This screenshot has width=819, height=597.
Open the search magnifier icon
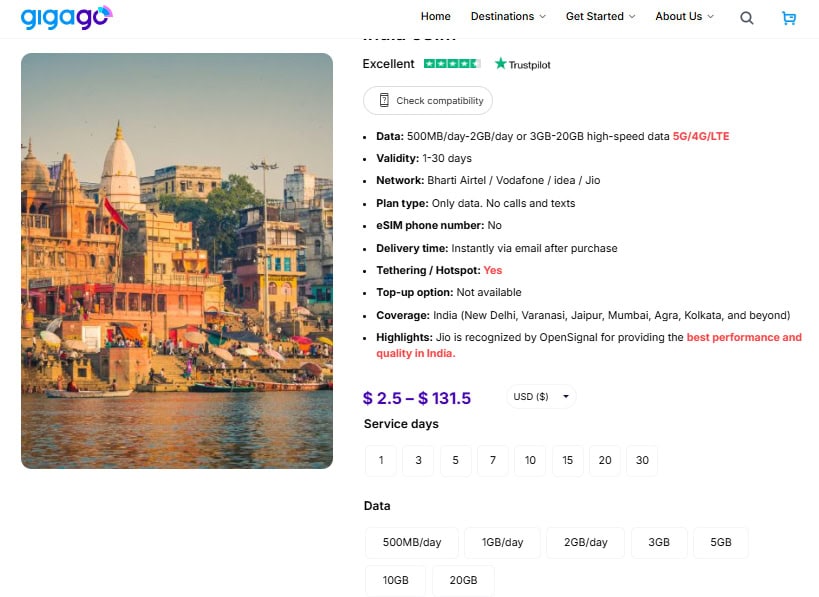pos(746,18)
